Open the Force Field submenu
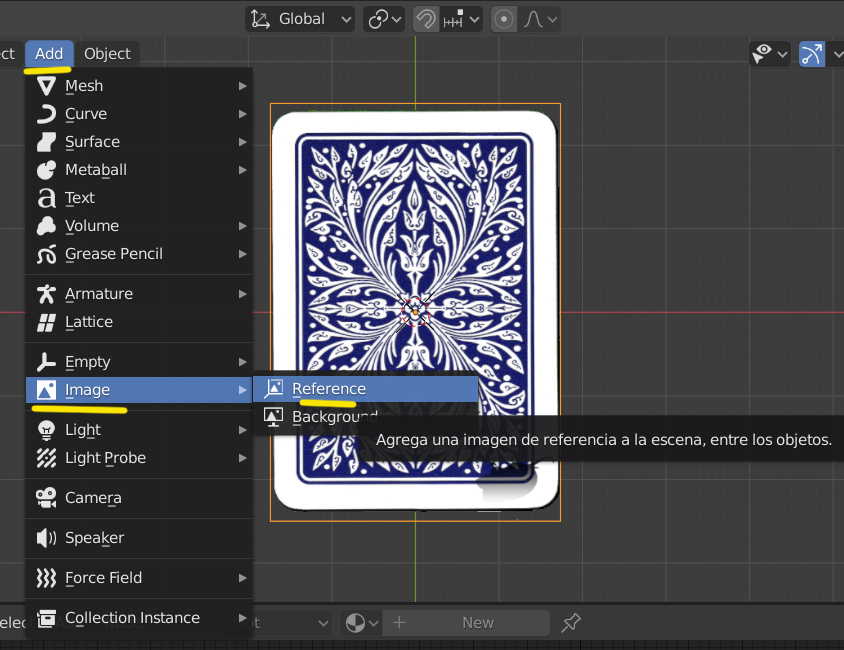This screenshot has width=844, height=650. (x=139, y=578)
